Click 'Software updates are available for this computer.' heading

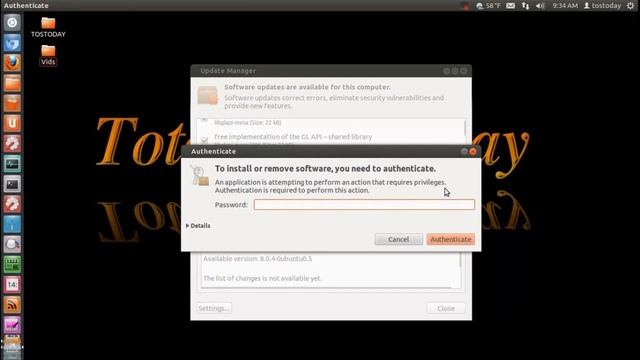click(307, 87)
